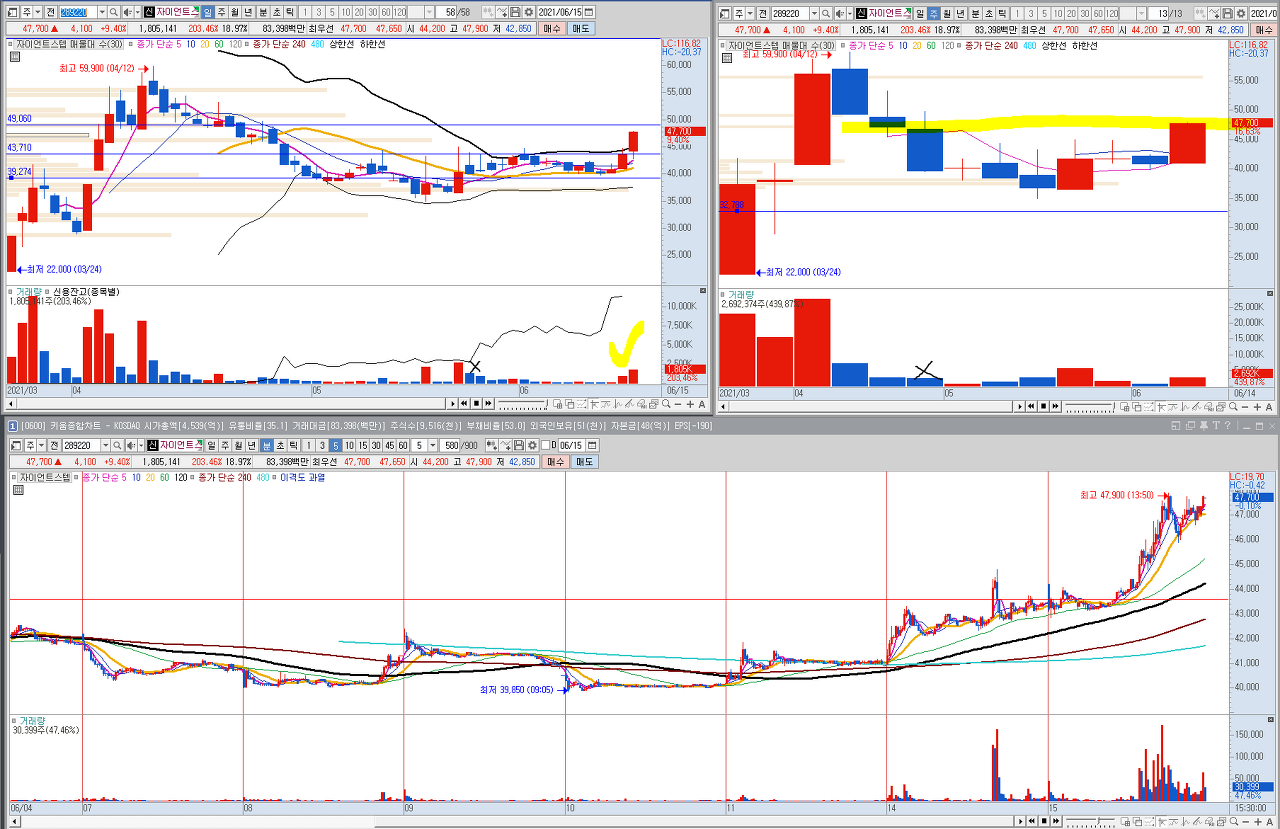Select interval 120 in top-right chart toolbar
1280x829 pixels.
1111,13
